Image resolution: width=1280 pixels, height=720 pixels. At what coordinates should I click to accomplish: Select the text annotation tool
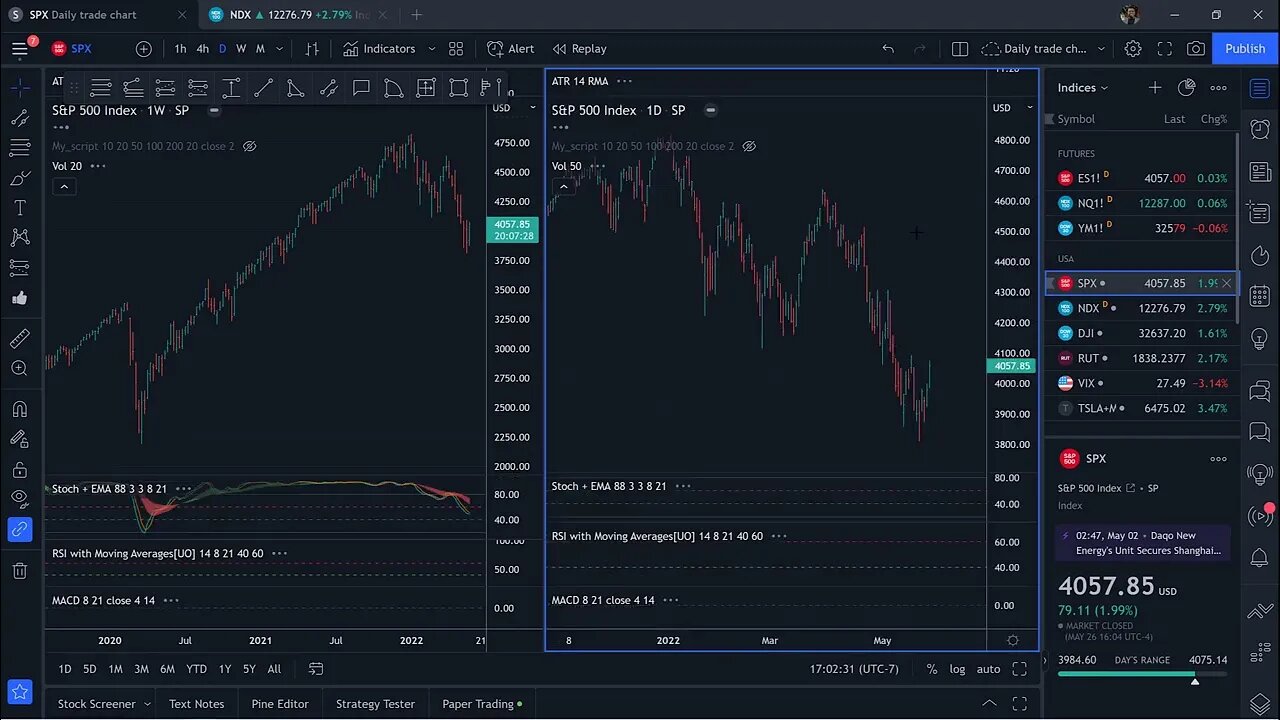pos(19,208)
